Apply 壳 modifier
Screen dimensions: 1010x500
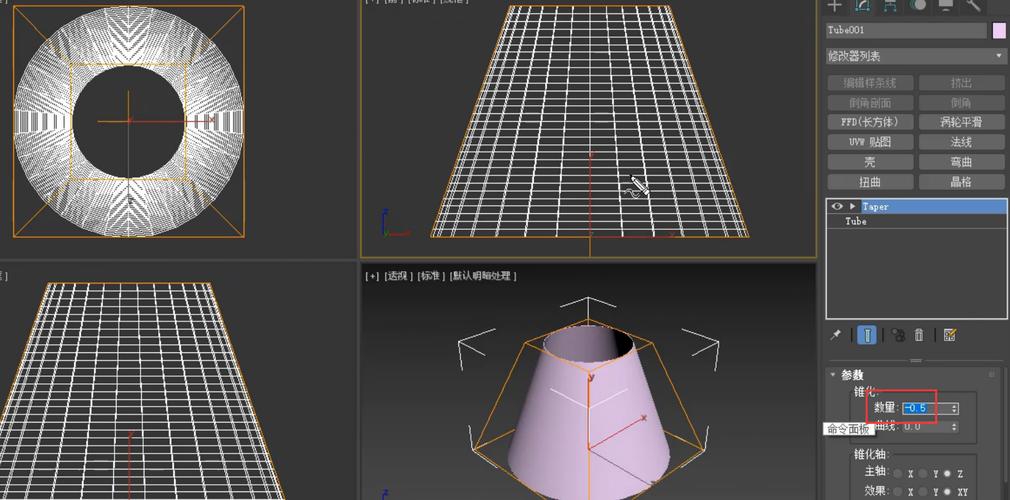pyautogui.click(x=870, y=162)
